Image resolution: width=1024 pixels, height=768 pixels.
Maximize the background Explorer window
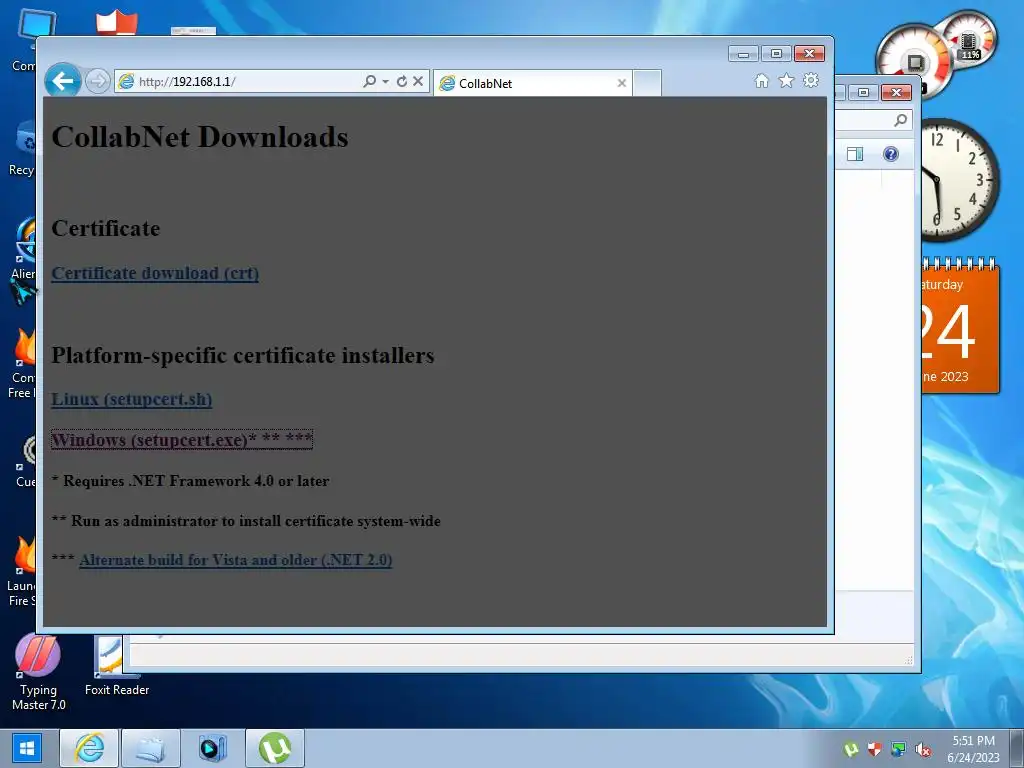[x=863, y=93]
